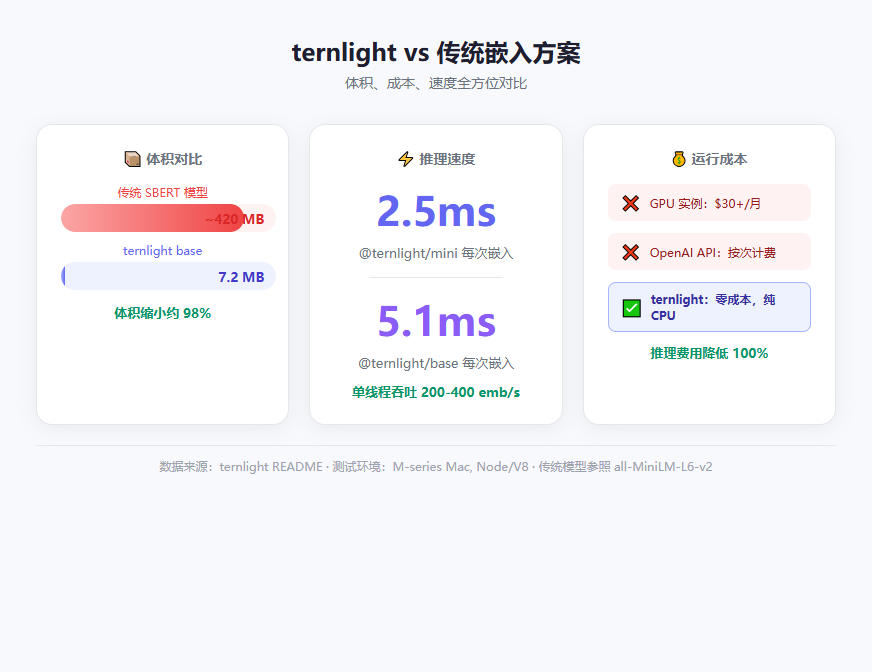Image resolution: width=872 pixels, height=672 pixels.
Task: Click the green checkmark icon on ternlight row
Action: click(632, 308)
